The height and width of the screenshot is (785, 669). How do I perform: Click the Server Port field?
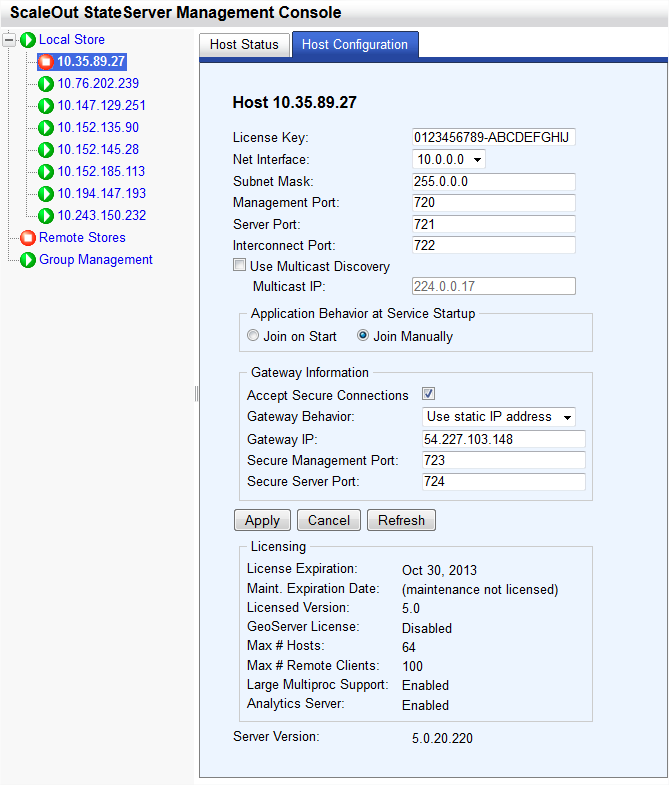click(x=494, y=224)
